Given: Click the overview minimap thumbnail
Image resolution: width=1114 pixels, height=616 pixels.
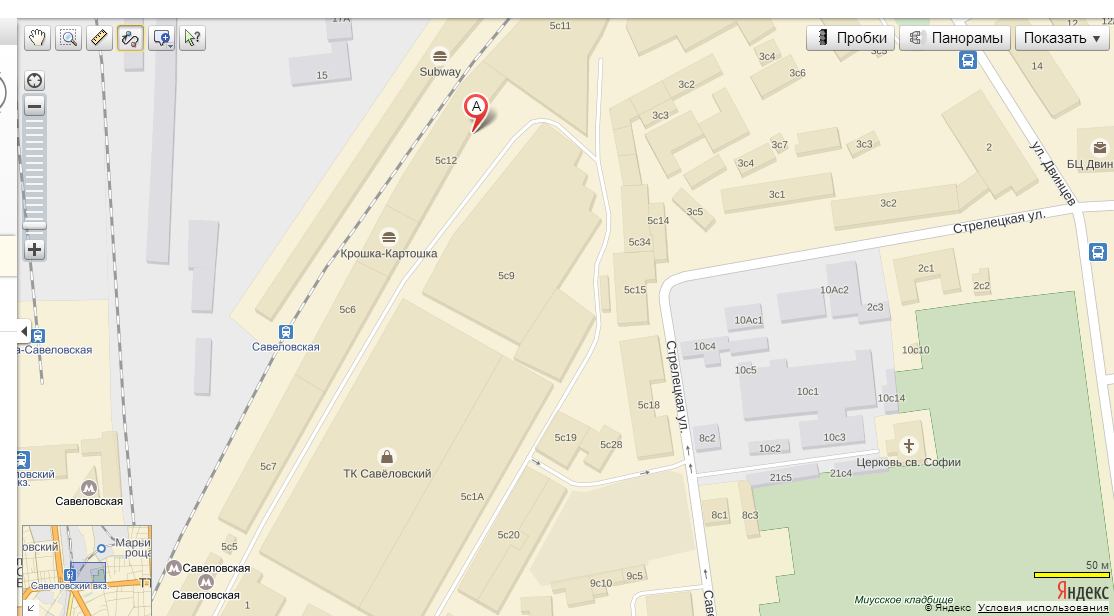Looking at the screenshot, I should click(x=87, y=559).
